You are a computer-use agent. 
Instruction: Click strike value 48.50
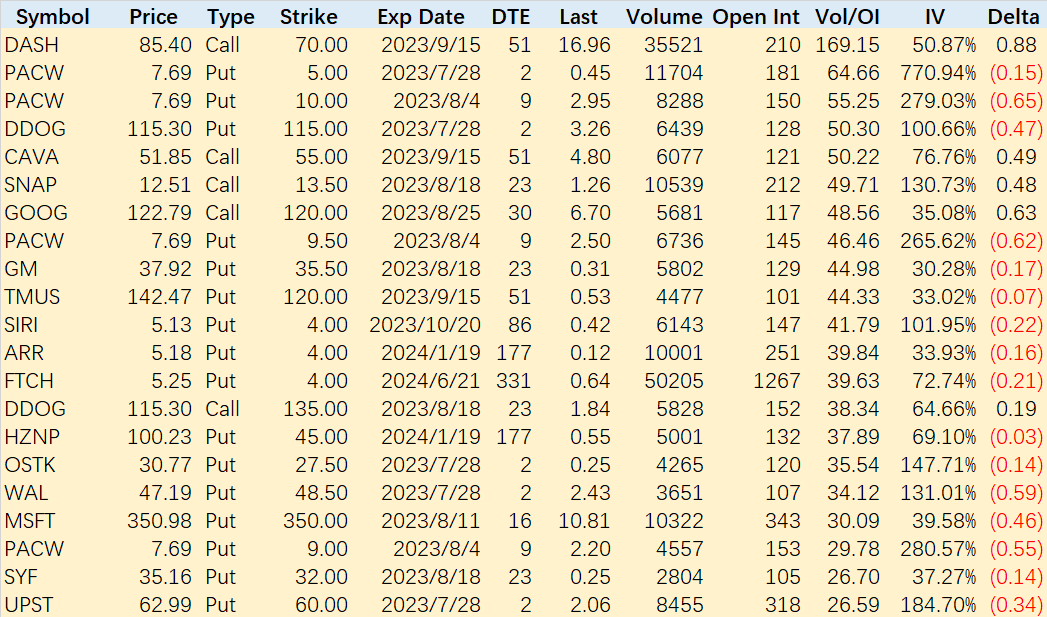321,493
